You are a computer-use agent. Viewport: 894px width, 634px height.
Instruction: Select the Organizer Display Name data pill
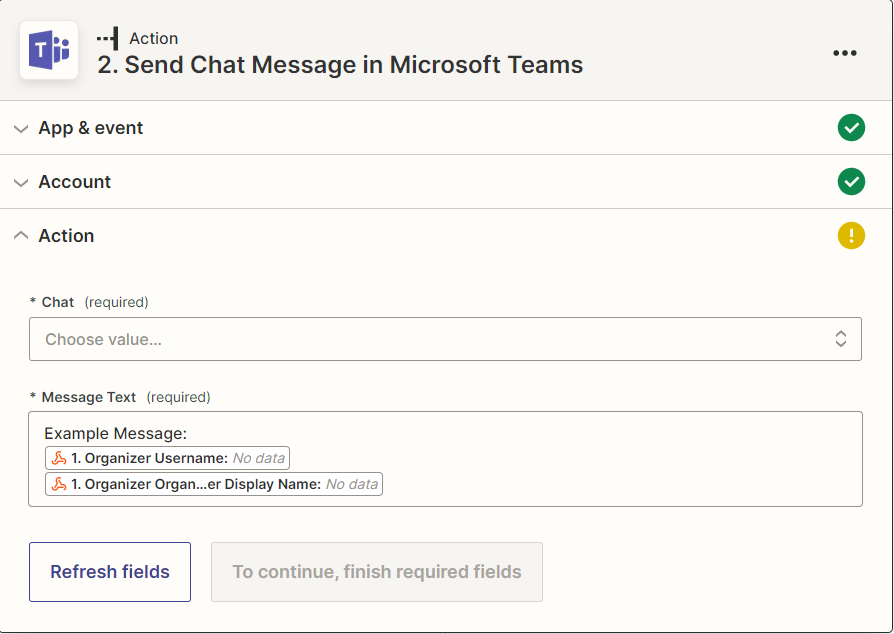214,484
